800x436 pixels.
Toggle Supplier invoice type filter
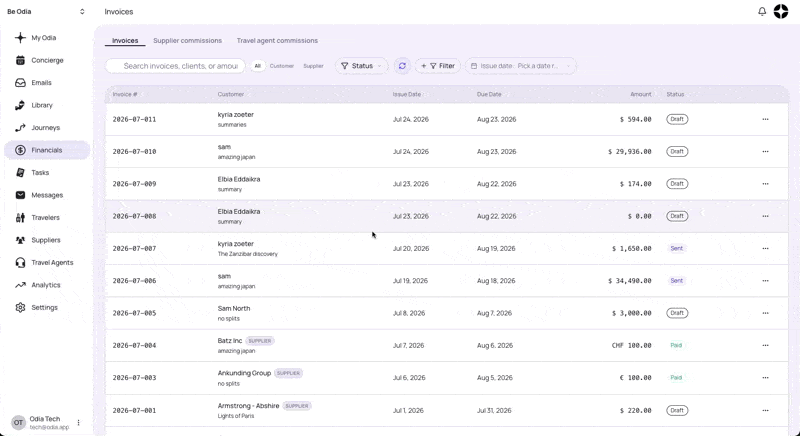pos(313,66)
